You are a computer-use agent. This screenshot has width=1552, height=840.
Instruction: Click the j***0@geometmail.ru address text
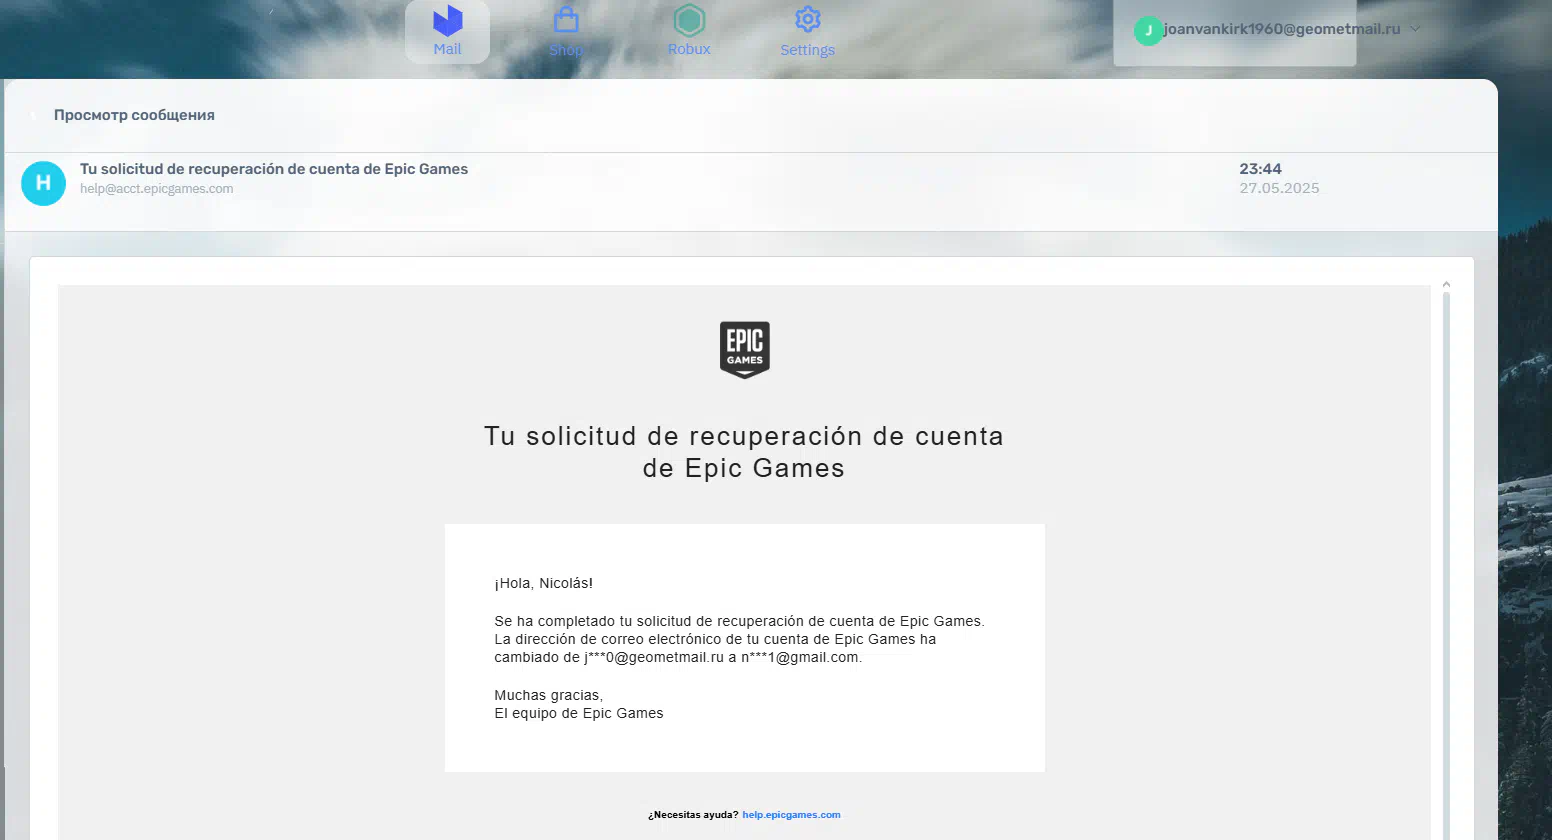pyautogui.click(x=654, y=657)
